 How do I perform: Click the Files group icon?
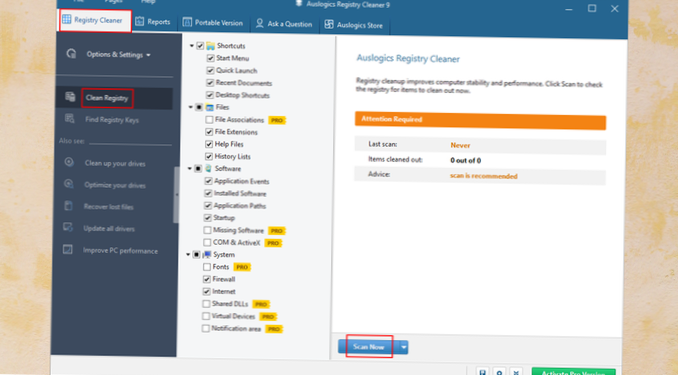click(x=210, y=107)
